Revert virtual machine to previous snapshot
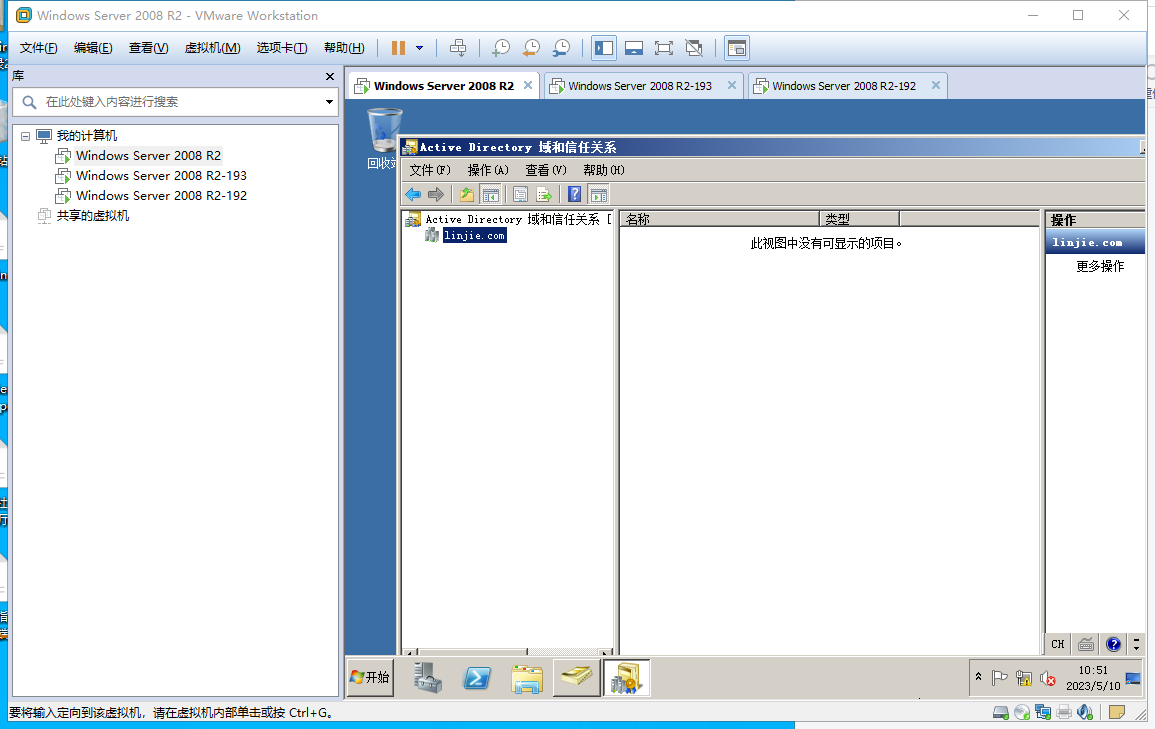 531,48
